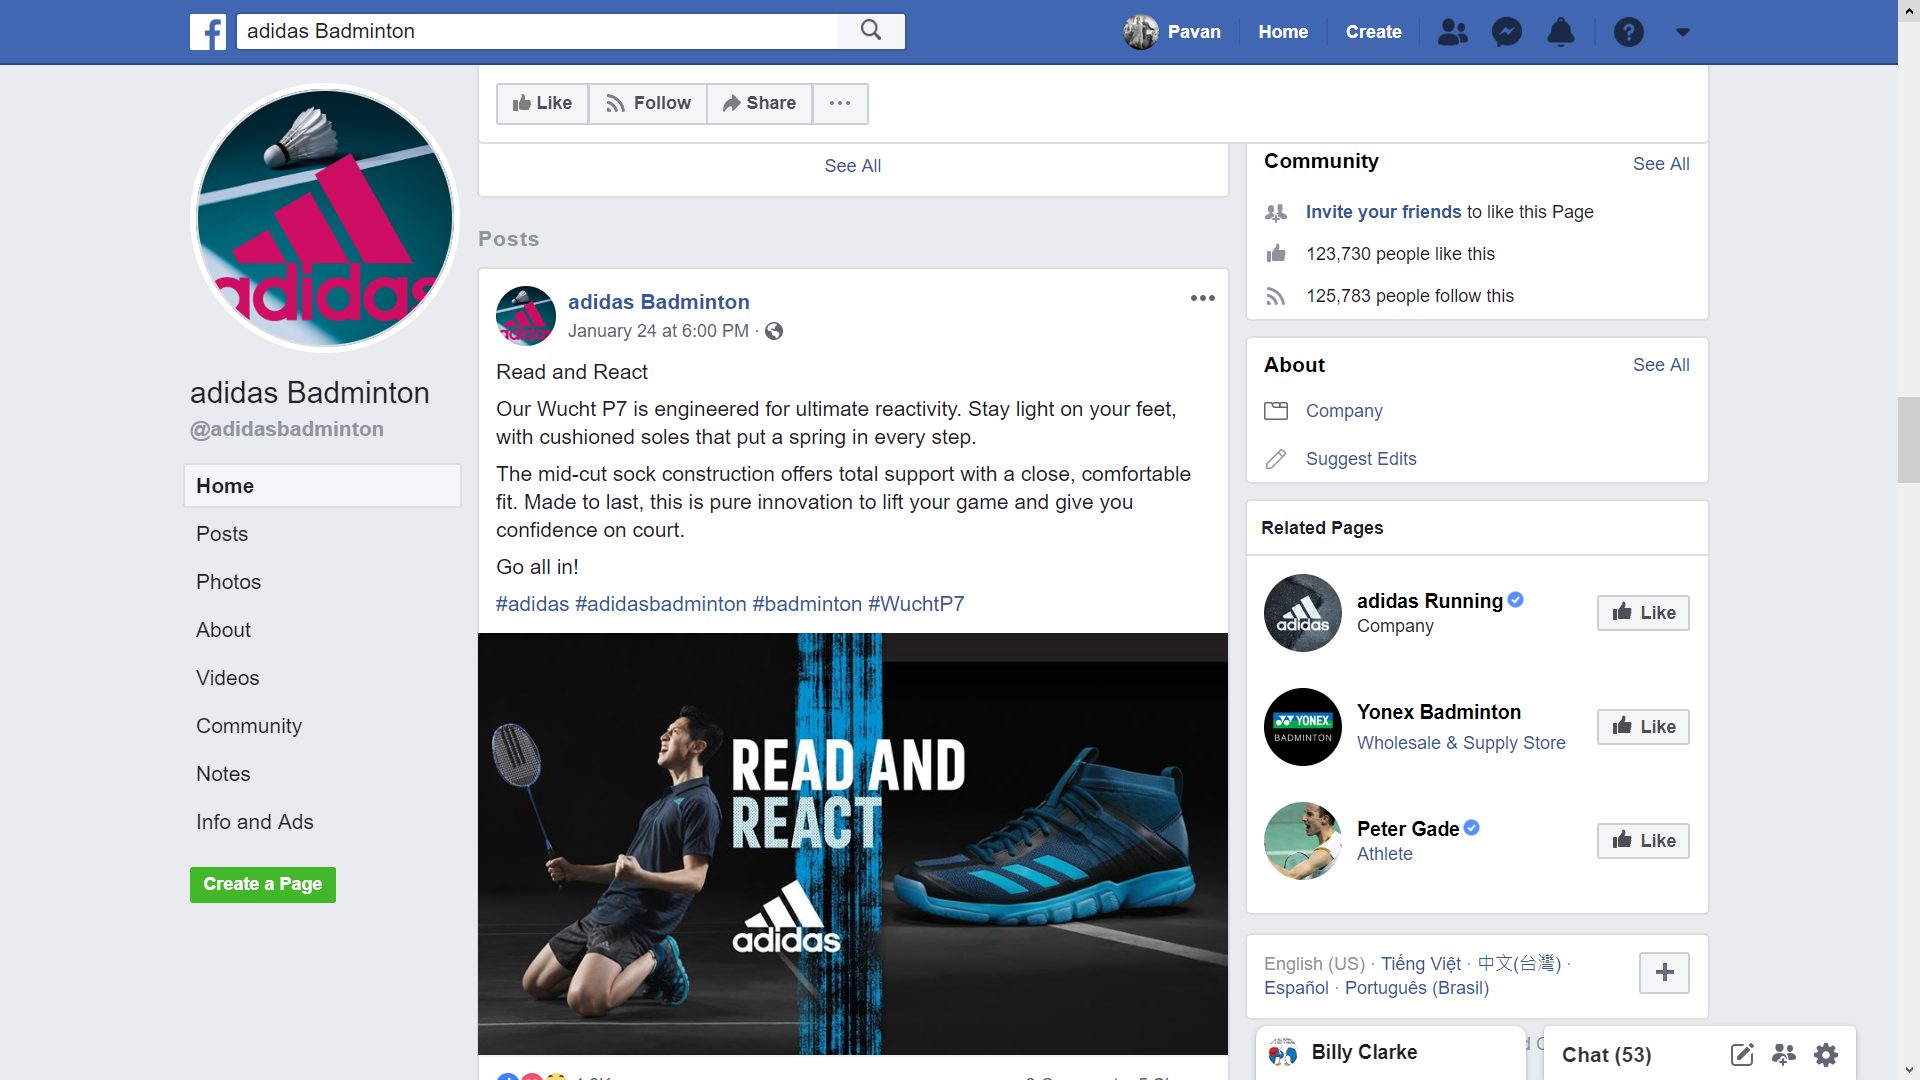1920x1080 pixels.
Task: Follow the adidas Badminton page
Action: click(x=648, y=103)
